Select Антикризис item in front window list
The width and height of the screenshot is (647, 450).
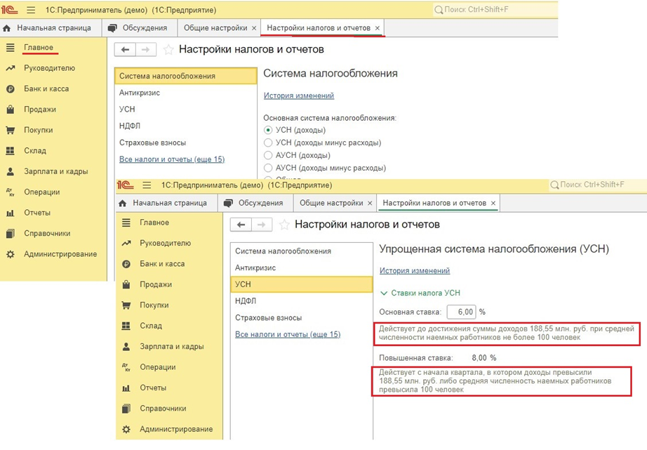coord(302,268)
